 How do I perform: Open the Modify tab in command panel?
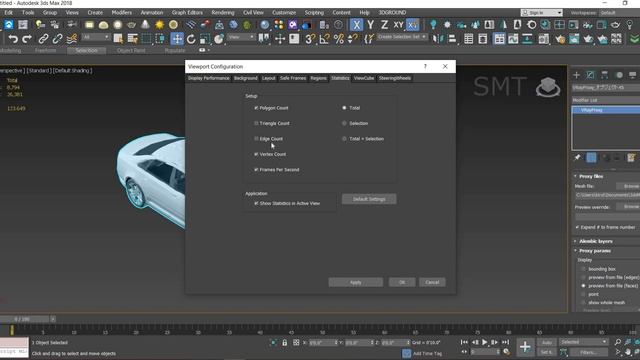pos(590,75)
